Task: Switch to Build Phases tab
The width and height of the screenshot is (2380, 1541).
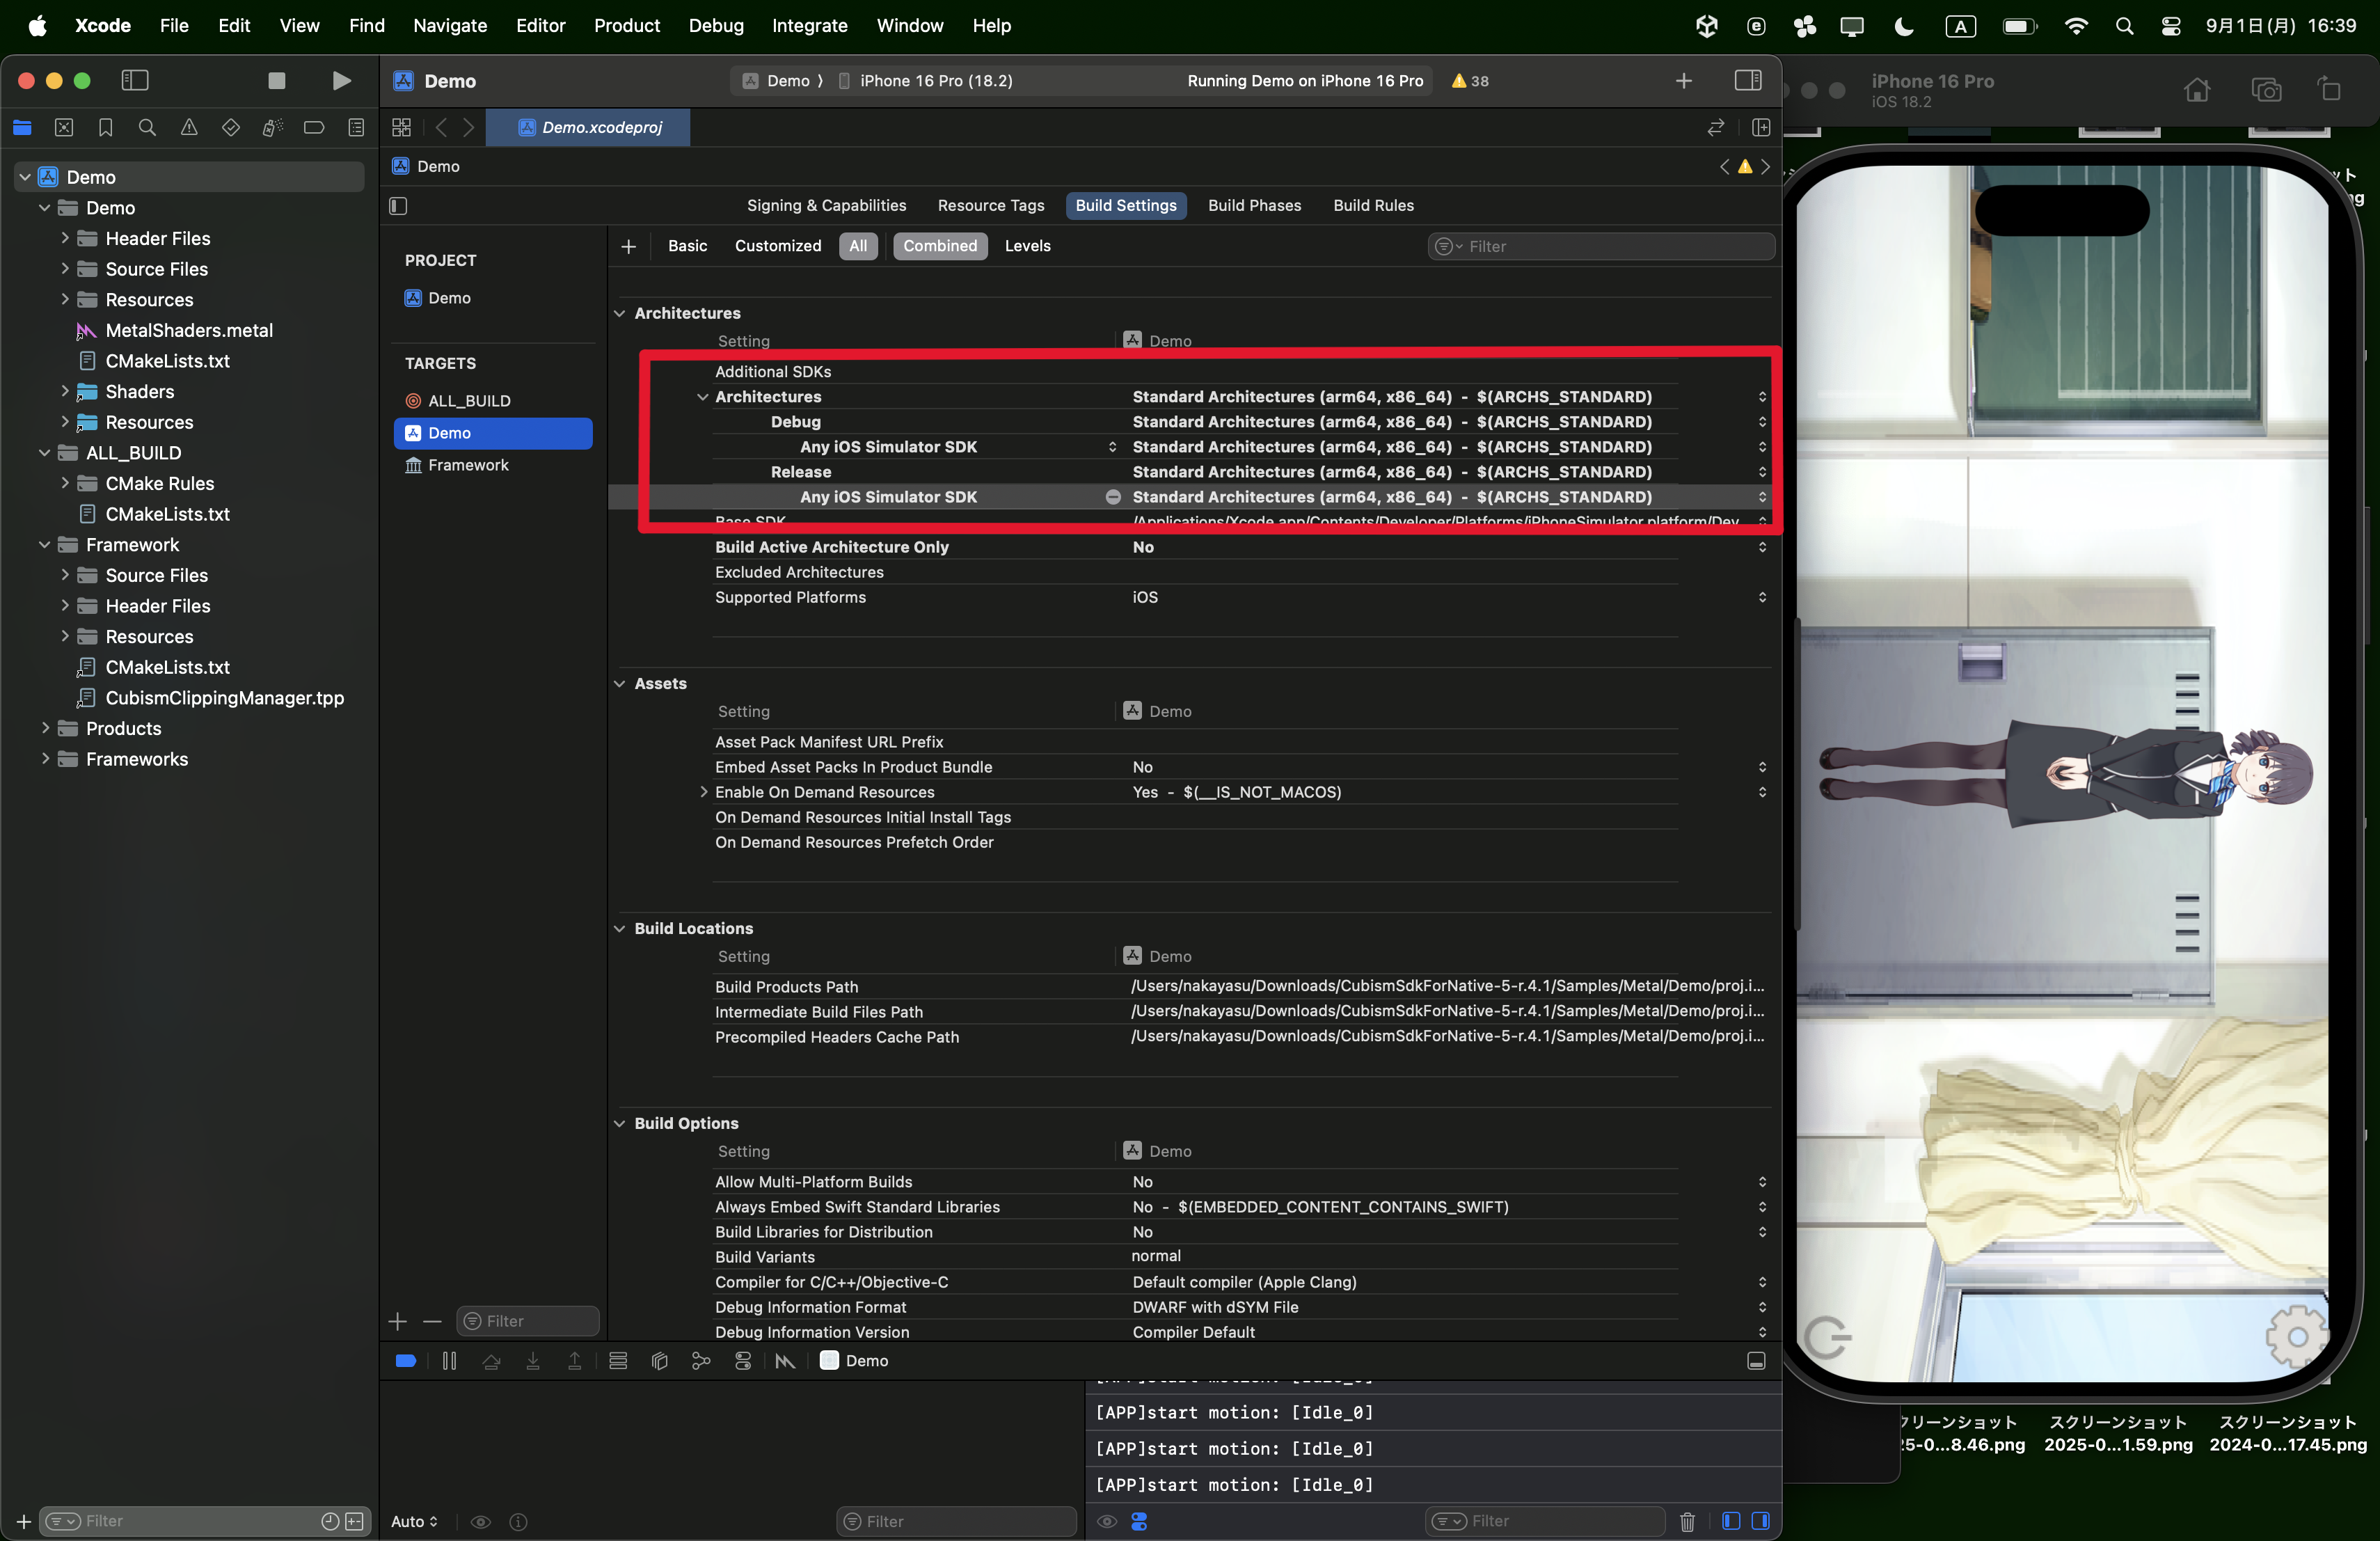Action: coord(1254,206)
